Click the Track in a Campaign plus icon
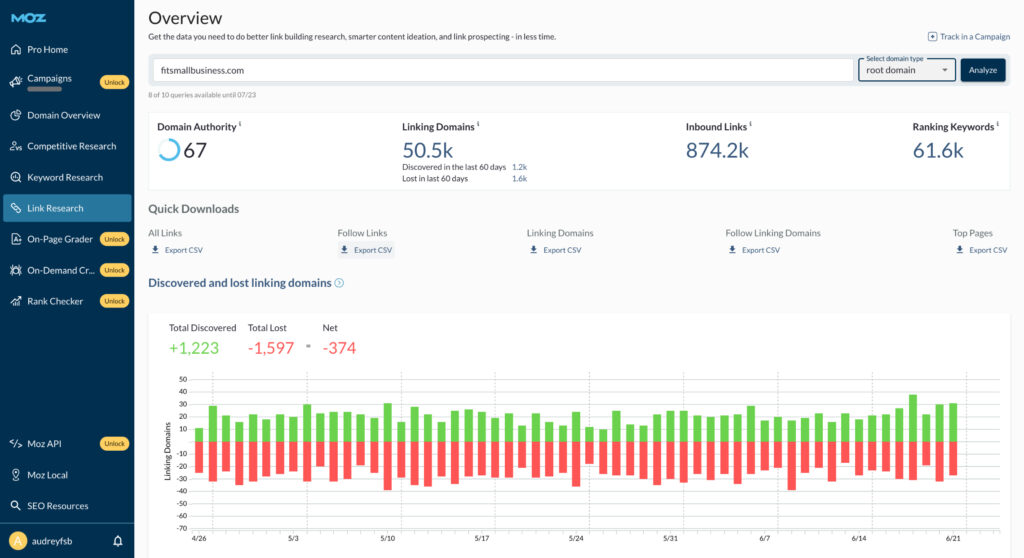1024x558 pixels. click(933, 37)
